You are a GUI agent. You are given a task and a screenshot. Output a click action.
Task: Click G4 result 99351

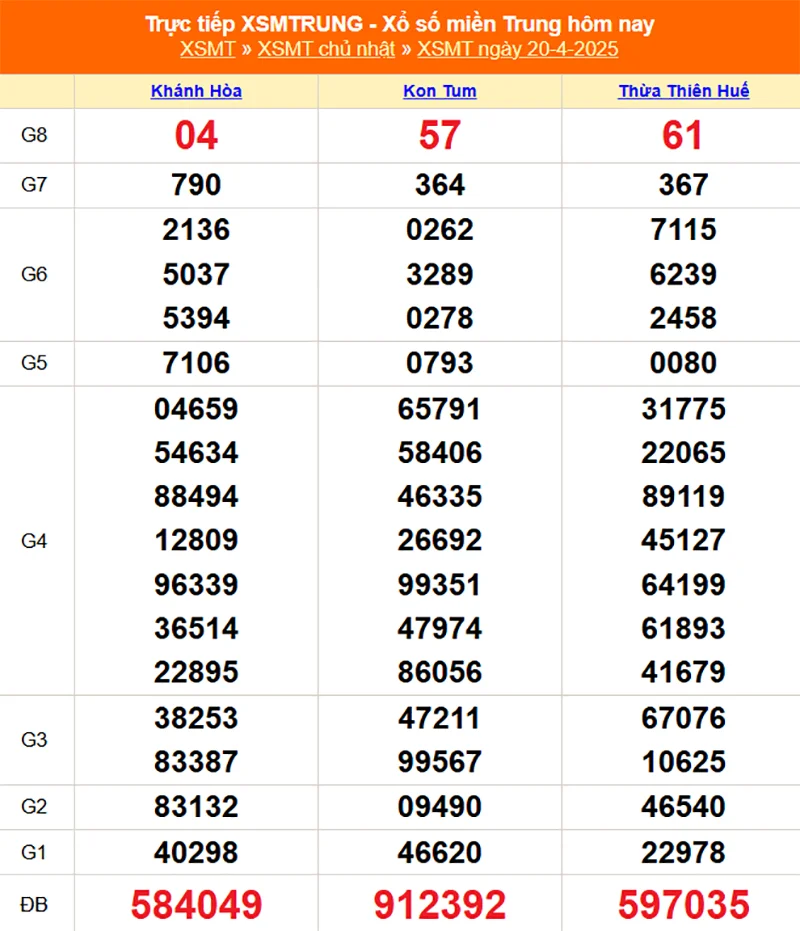pyautogui.click(x=439, y=585)
